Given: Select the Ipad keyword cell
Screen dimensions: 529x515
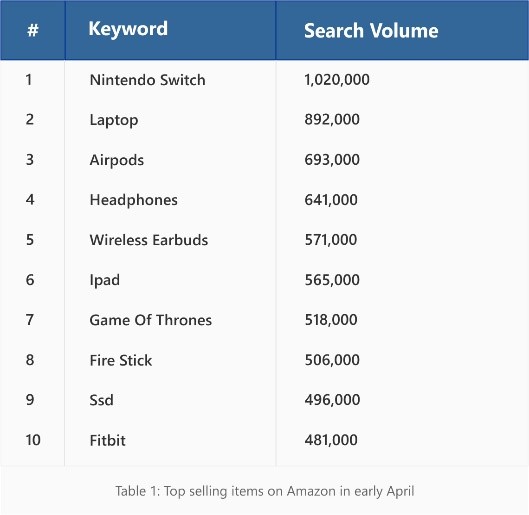Looking at the screenshot, I should point(105,280).
